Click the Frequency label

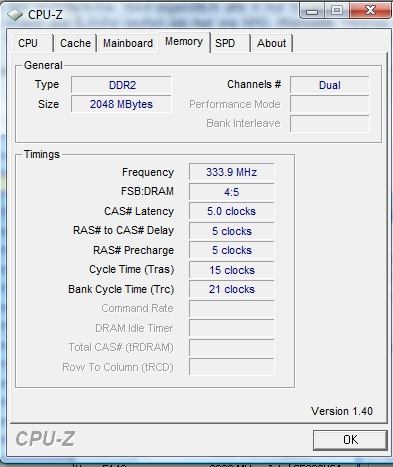tap(148, 172)
